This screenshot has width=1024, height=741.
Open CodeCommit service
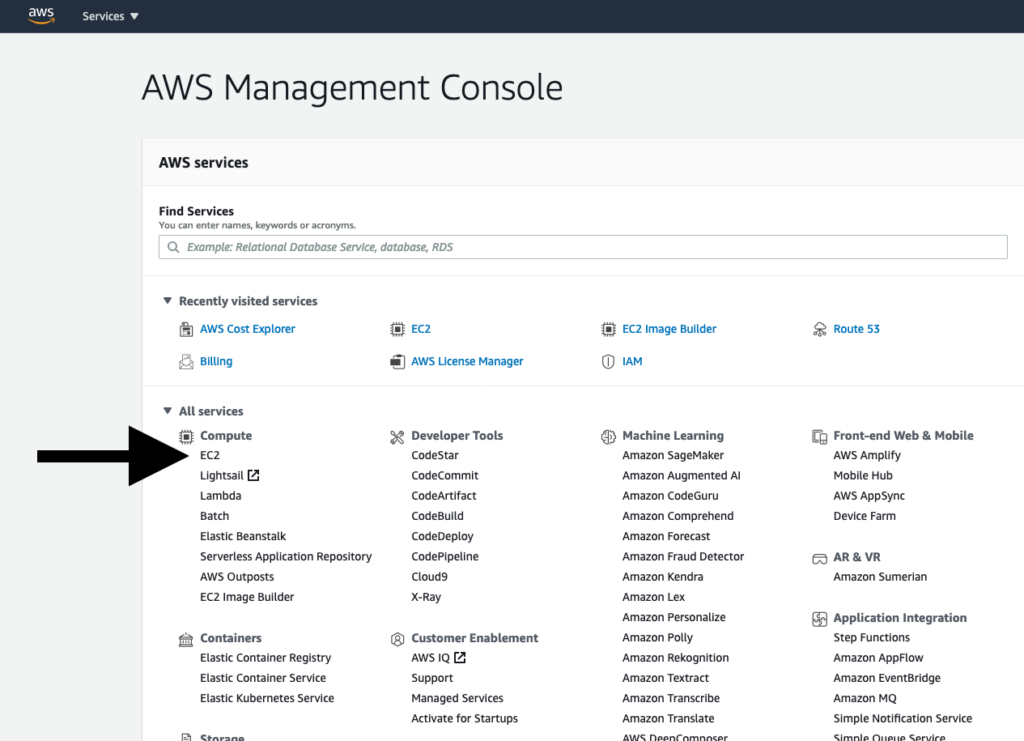445,475
